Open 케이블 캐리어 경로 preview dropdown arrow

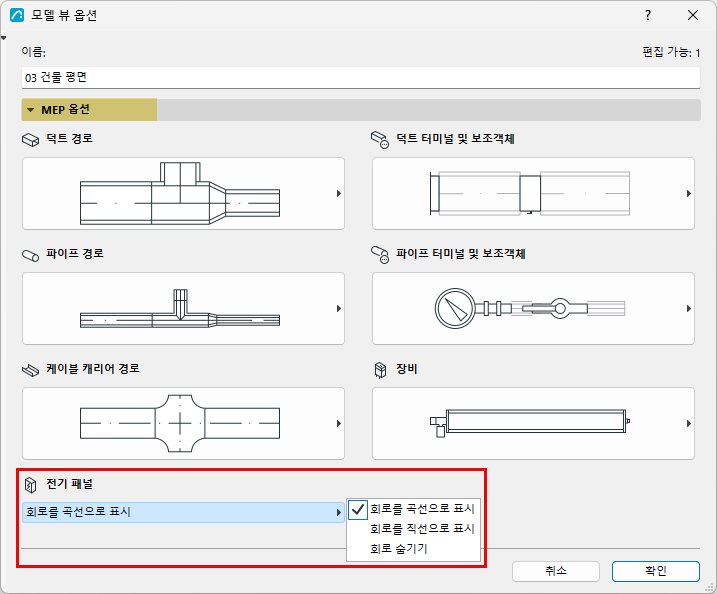point(339,423)
